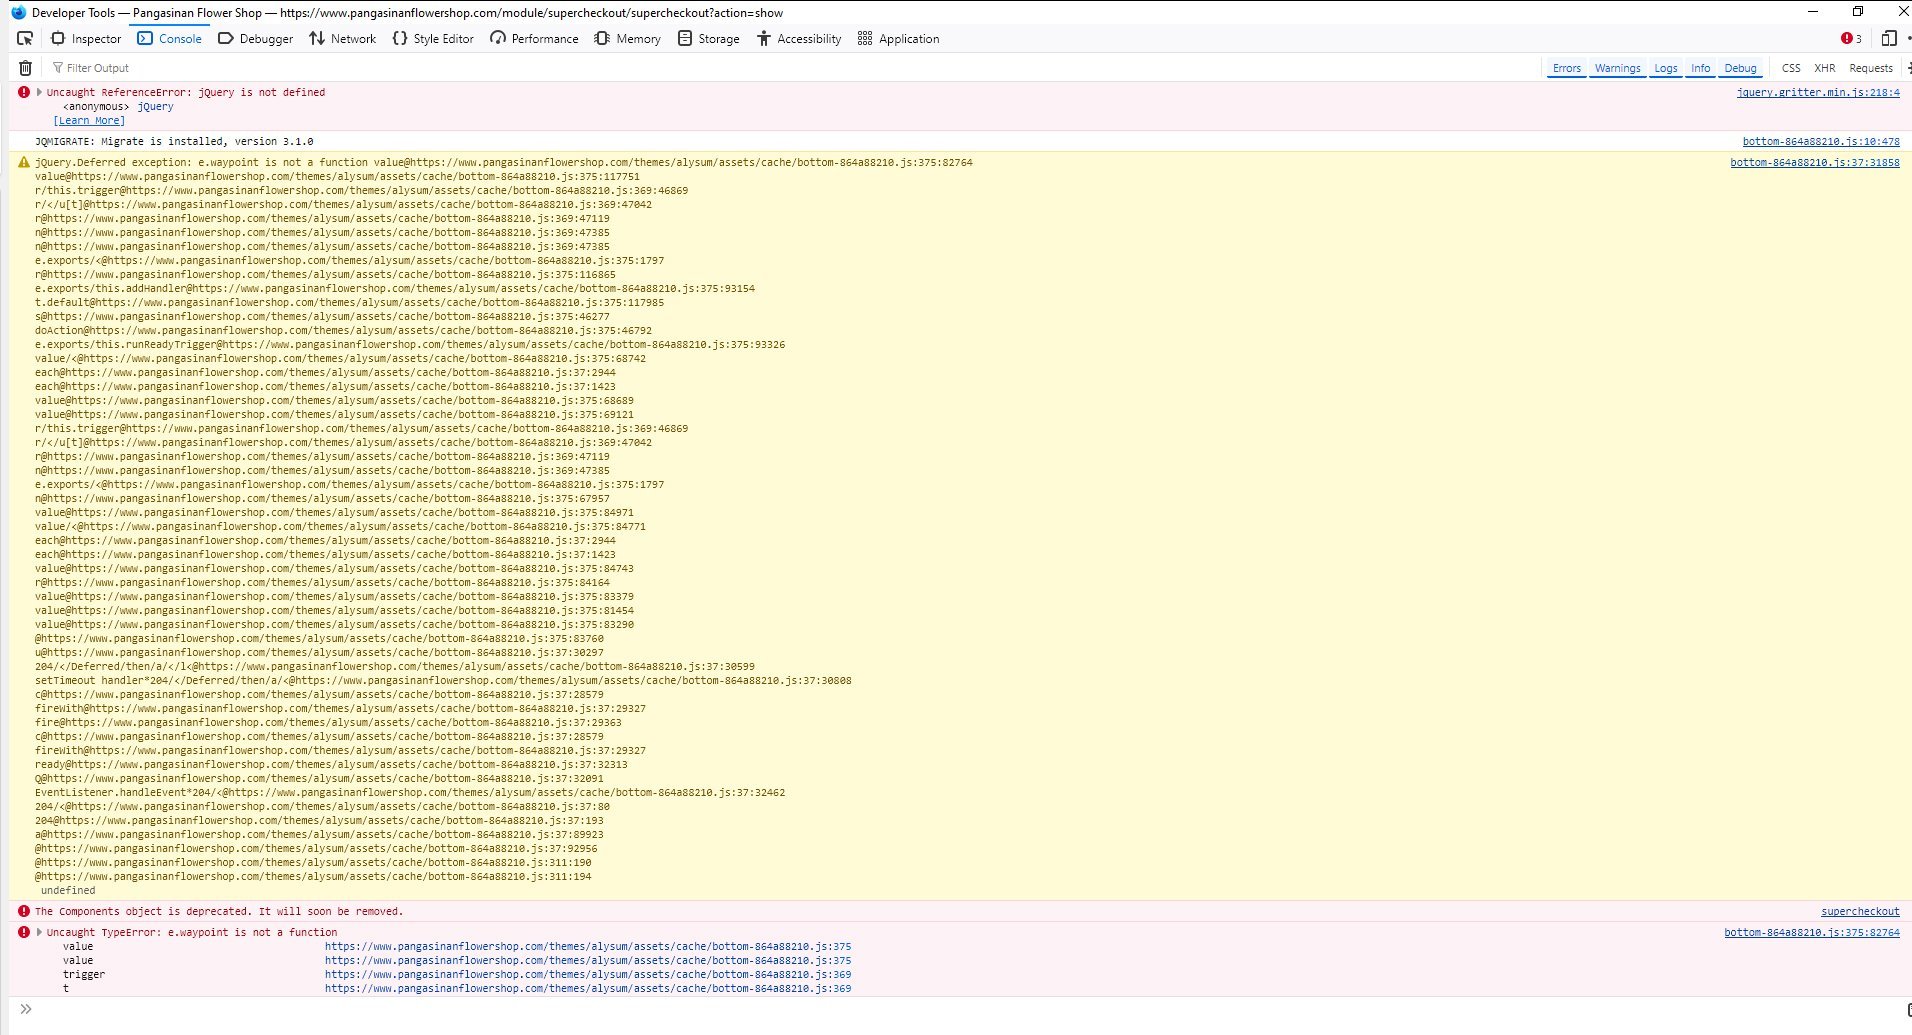Screen dimensions: 1912x1035
Task: Click the Debugger tab icon
Action: point(226,38)
